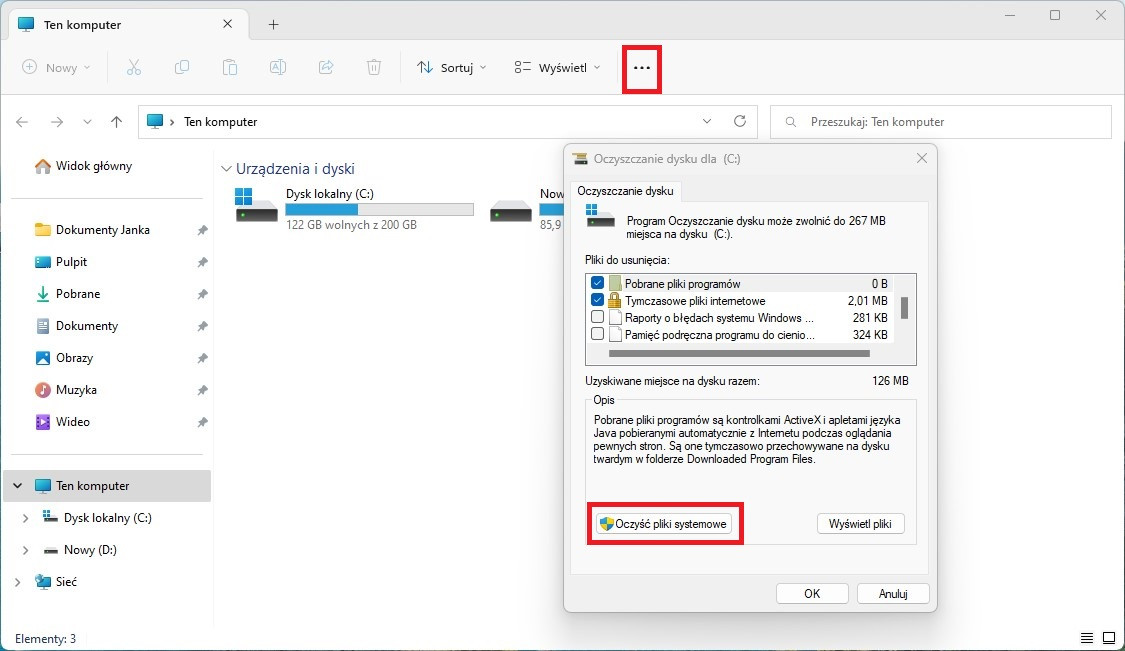This screenshot has height=651, width=1125.
Task: Go back with the left arrow
Action: 22,122
